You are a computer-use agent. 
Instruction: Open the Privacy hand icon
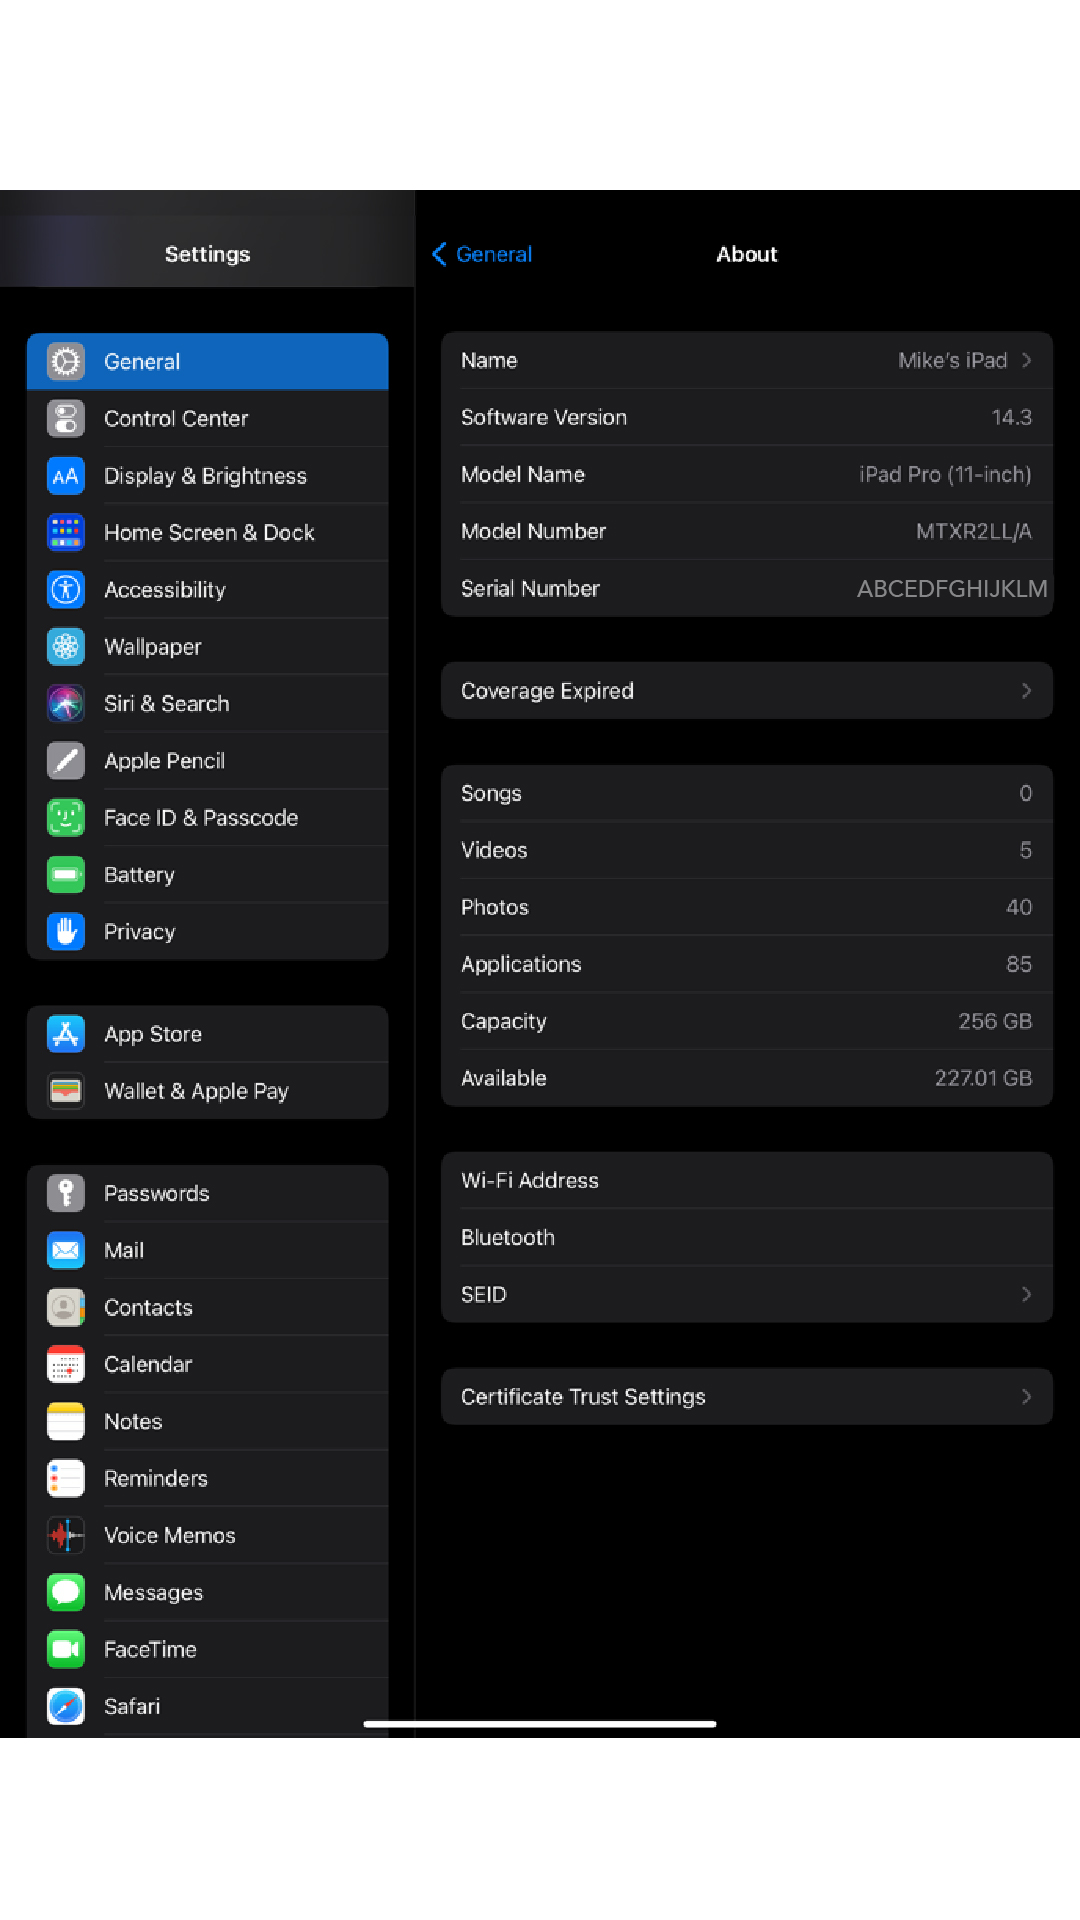(66, 932)
